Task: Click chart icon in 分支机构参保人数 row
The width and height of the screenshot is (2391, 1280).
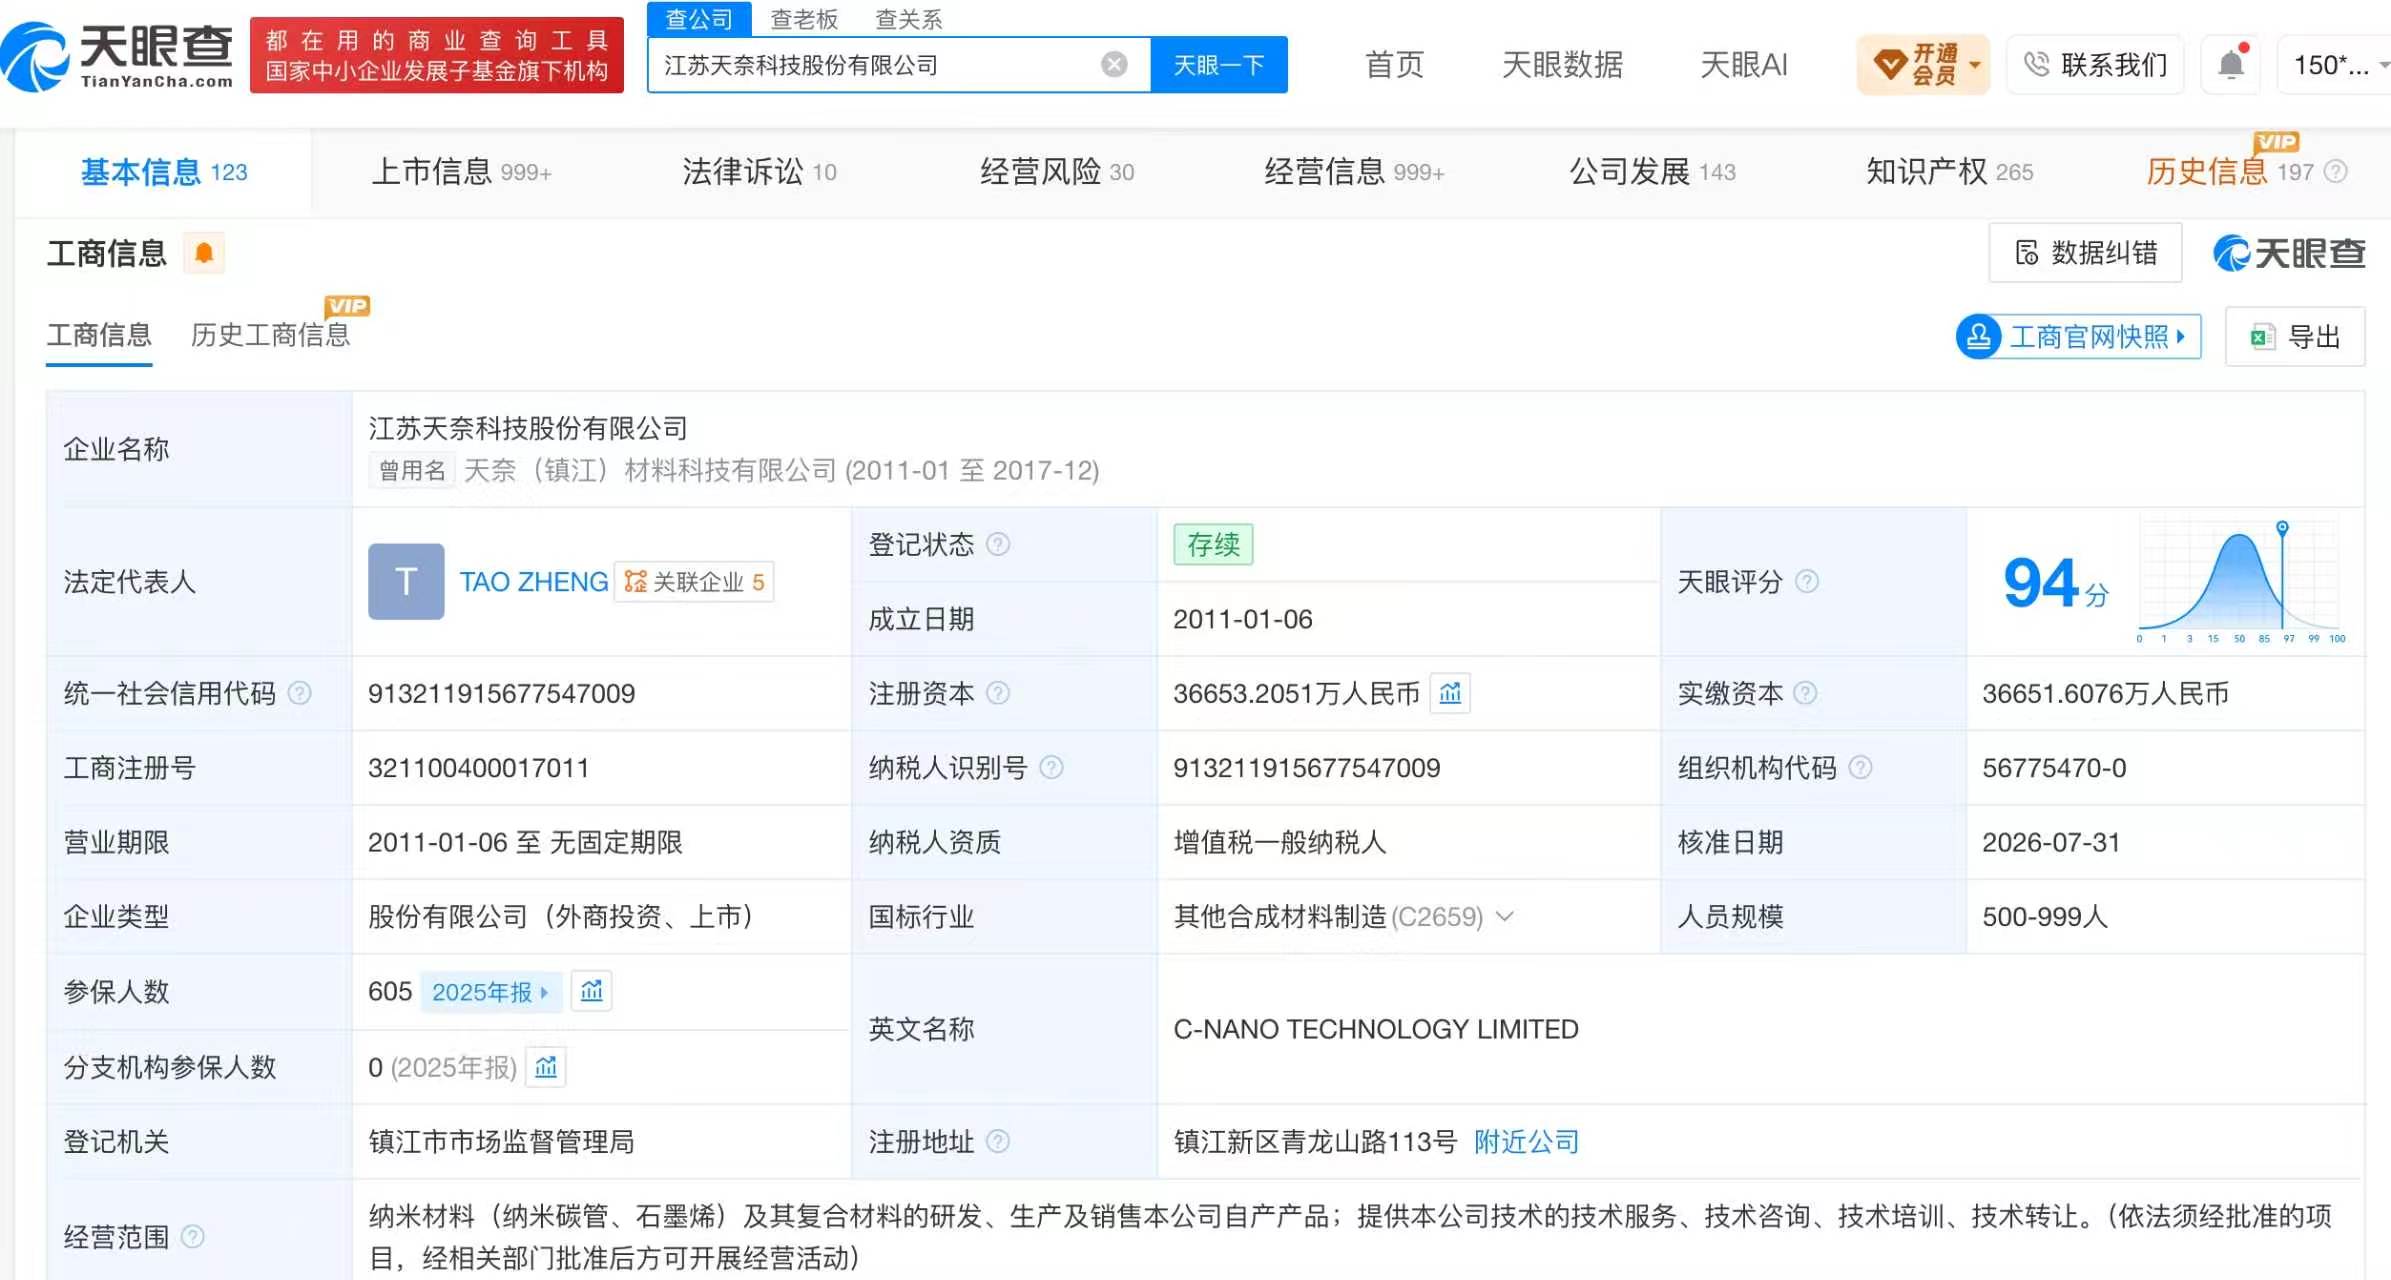Action: [546, 1067]
